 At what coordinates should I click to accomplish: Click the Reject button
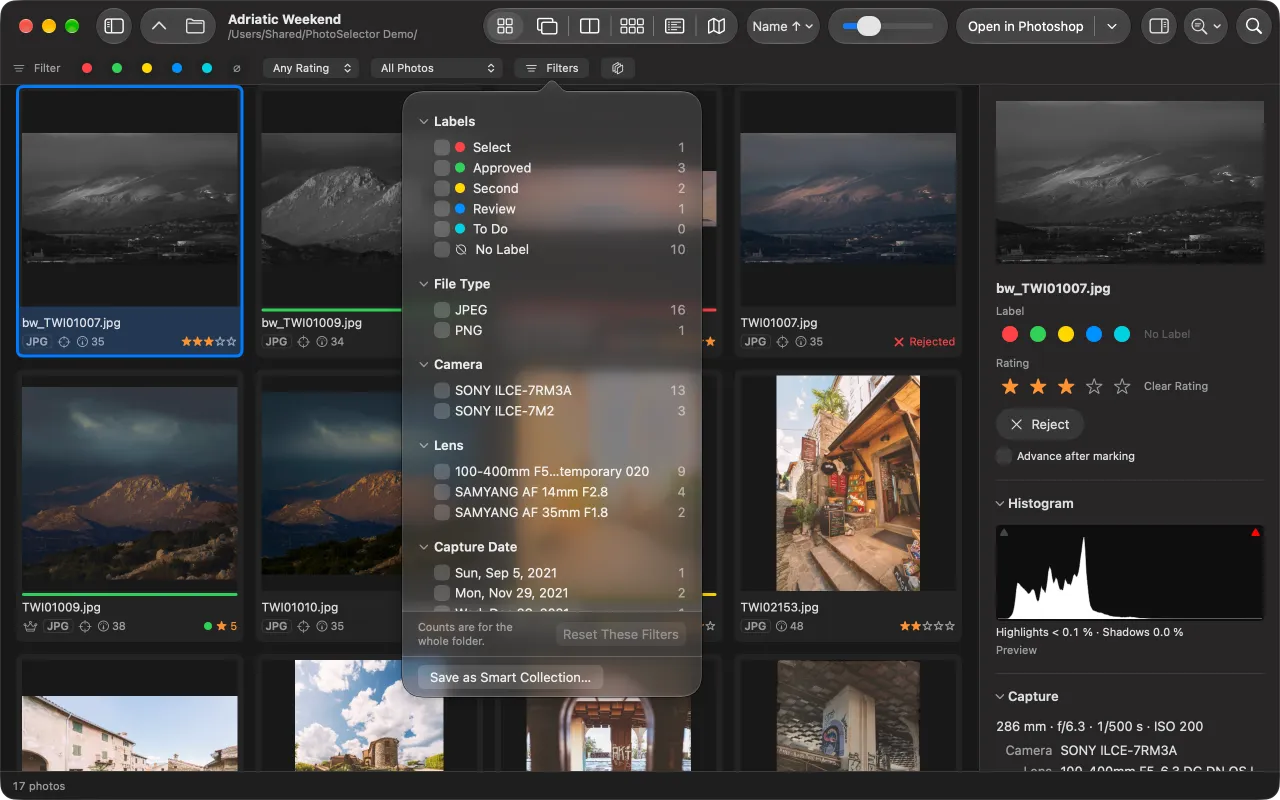[x=1039, y=424]
